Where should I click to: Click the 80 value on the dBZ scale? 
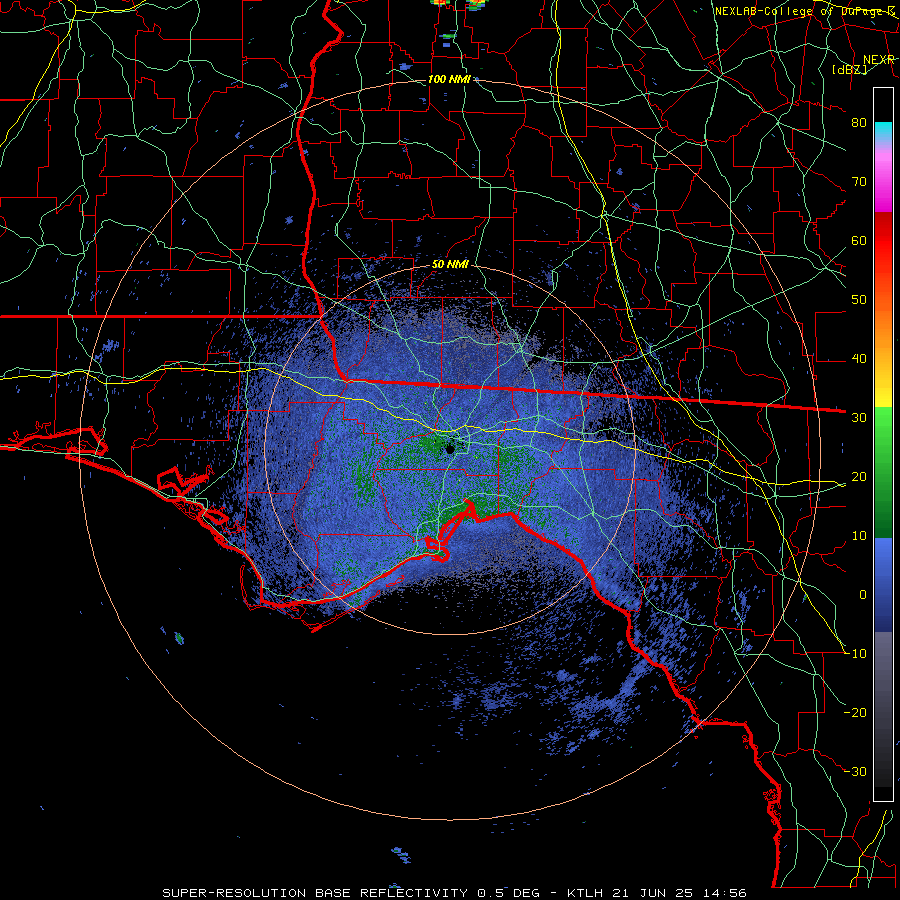tap(859, 122)
